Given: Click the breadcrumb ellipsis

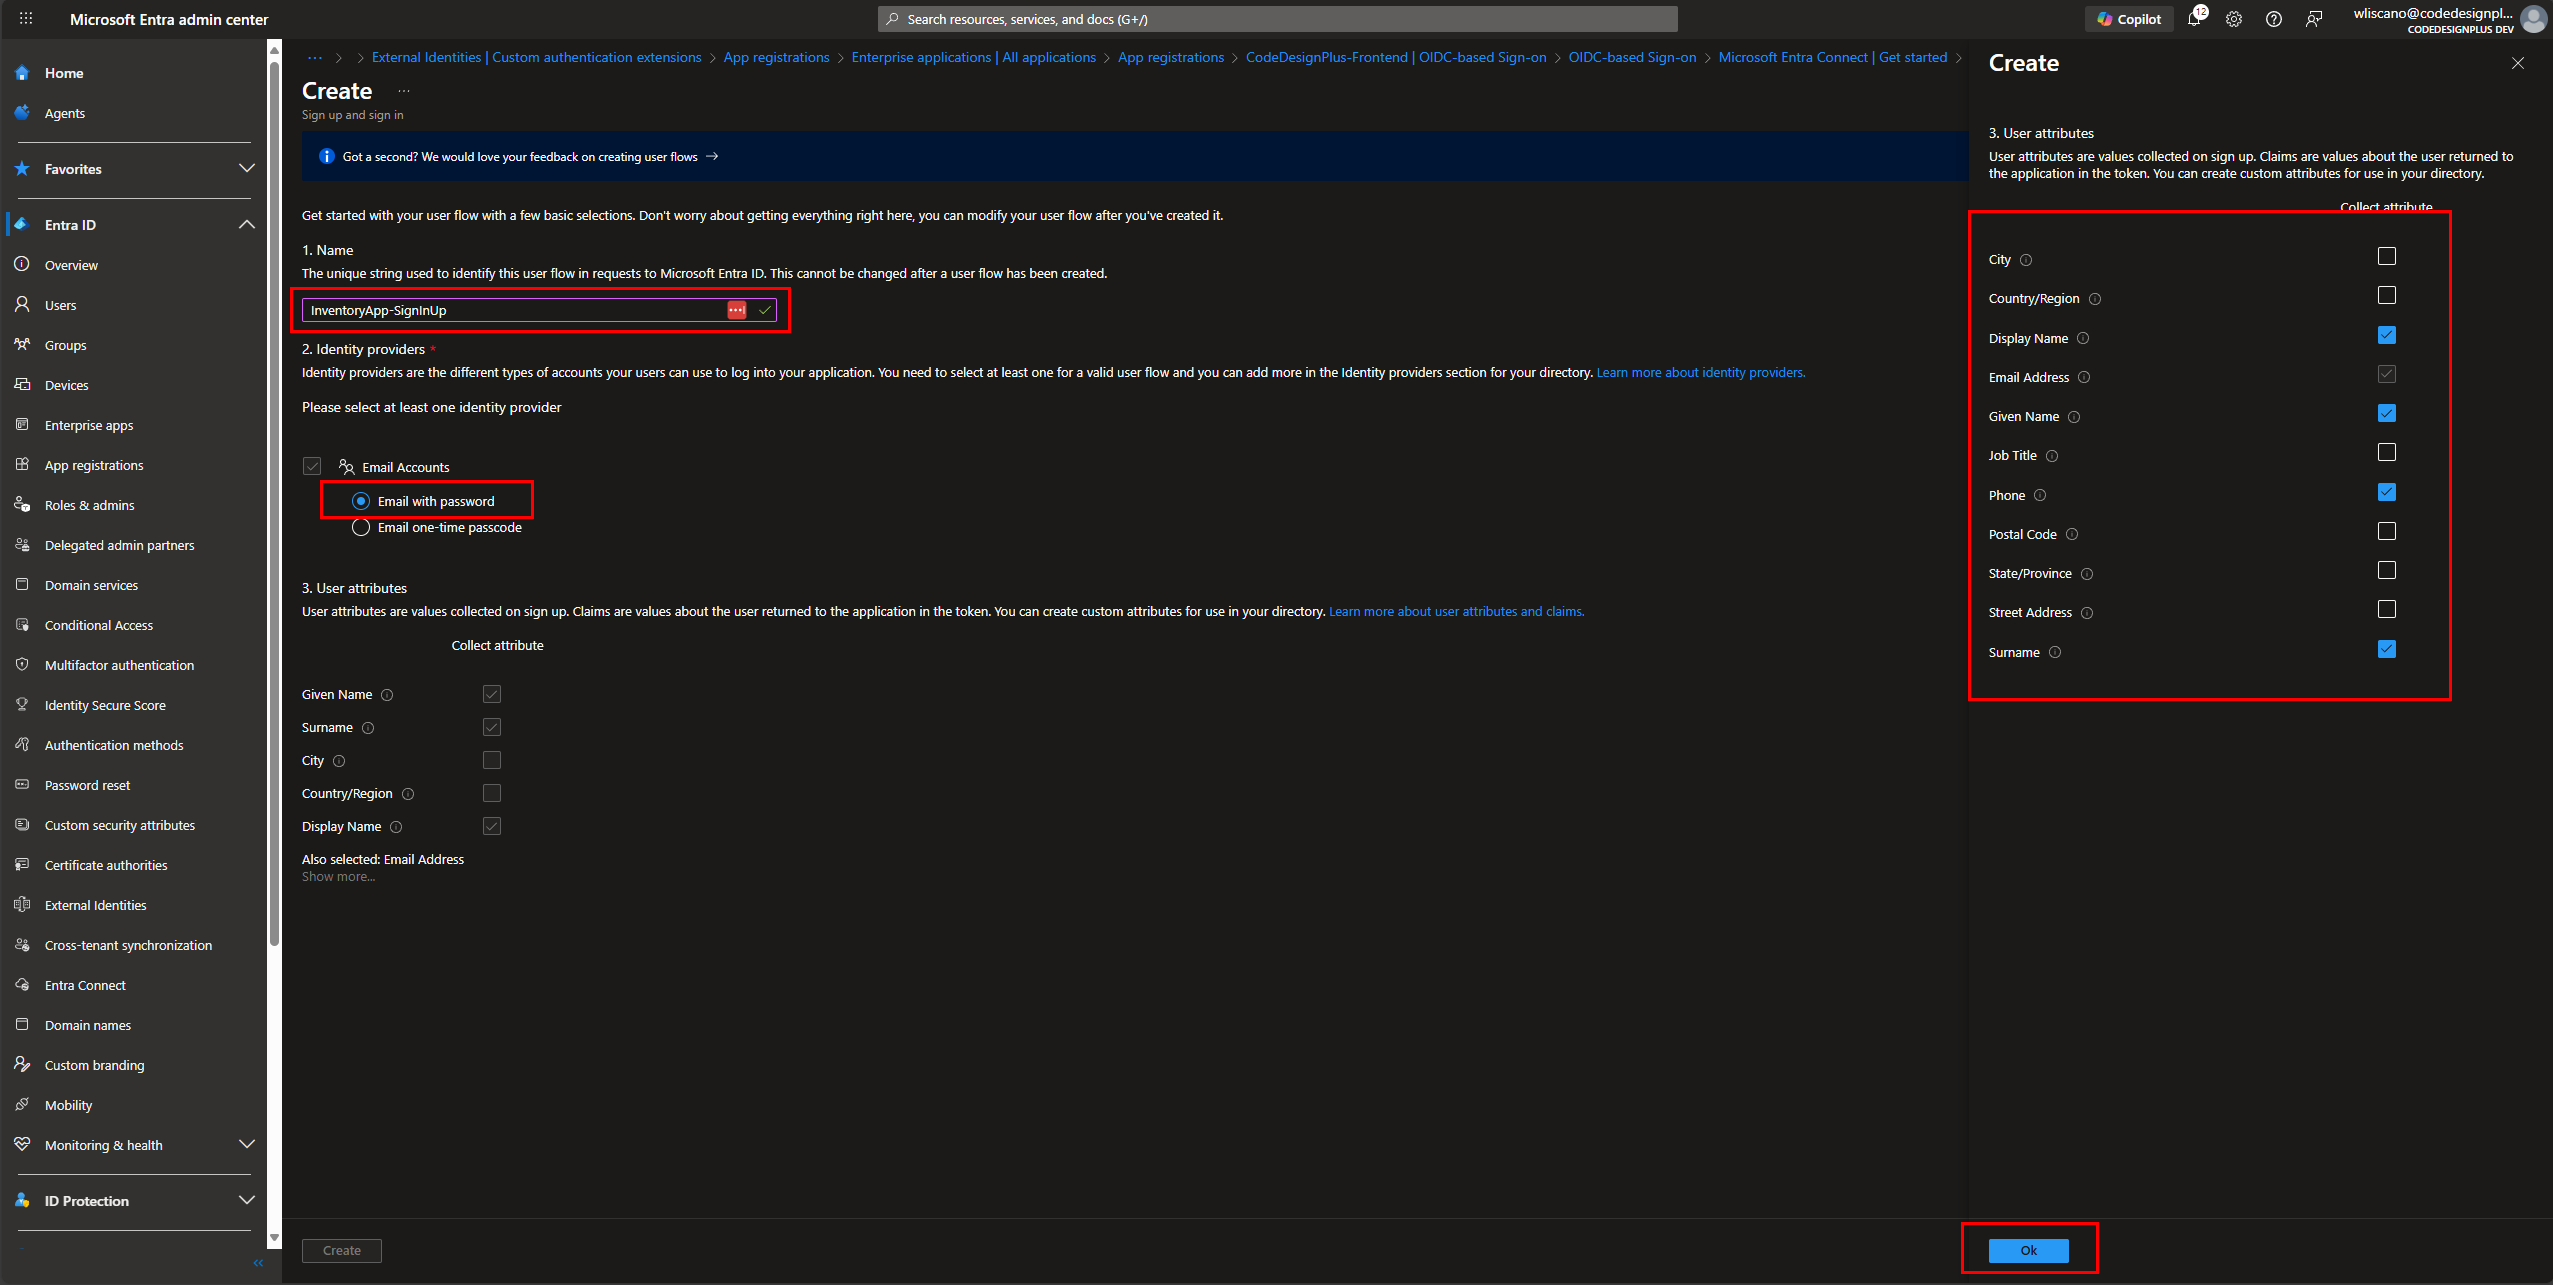Looking at the screenshot, I should tap(315, 58).
